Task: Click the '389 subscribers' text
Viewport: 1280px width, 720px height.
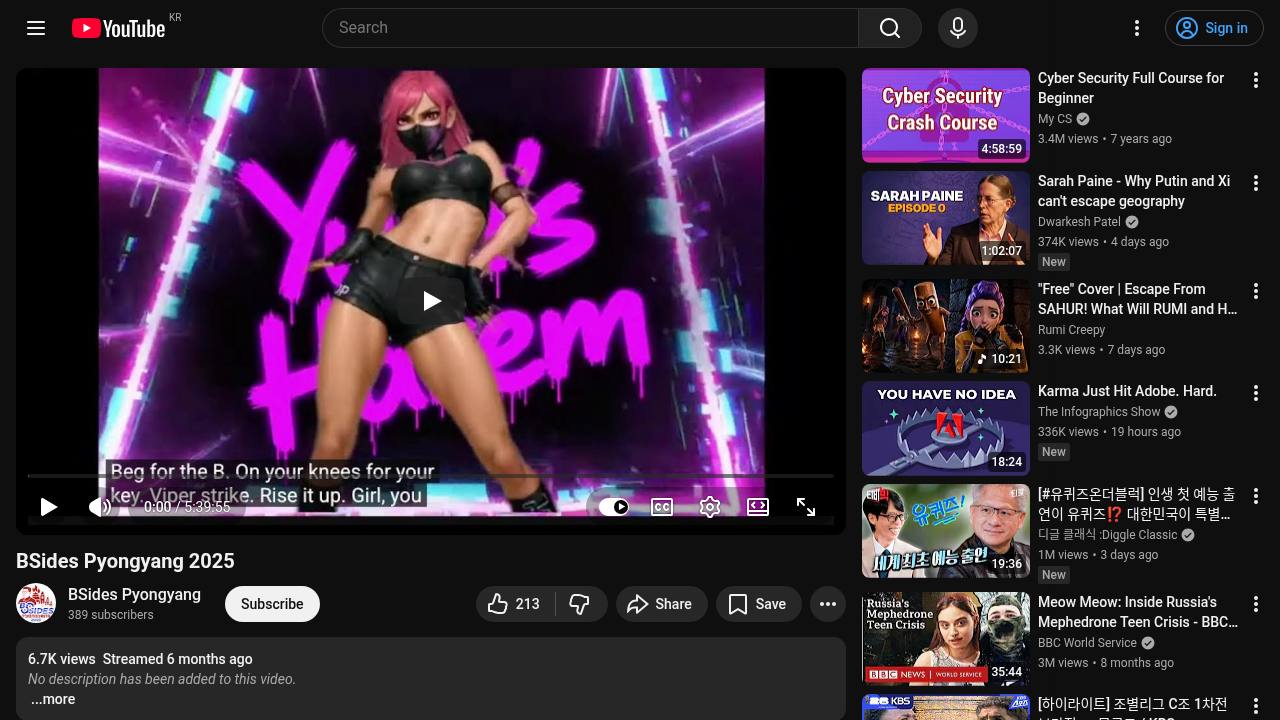Action: 110,615
